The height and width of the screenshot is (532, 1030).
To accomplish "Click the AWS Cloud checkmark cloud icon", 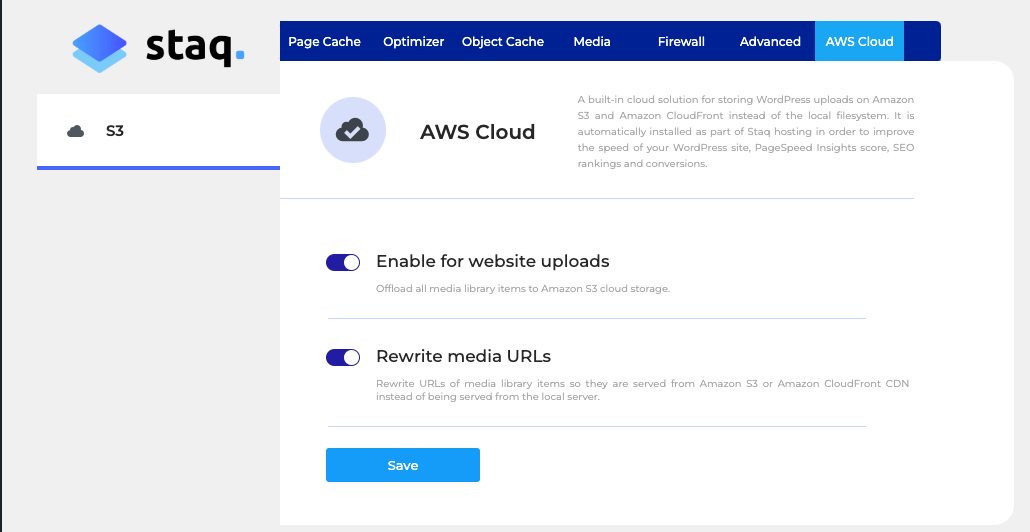I will 352,130.
